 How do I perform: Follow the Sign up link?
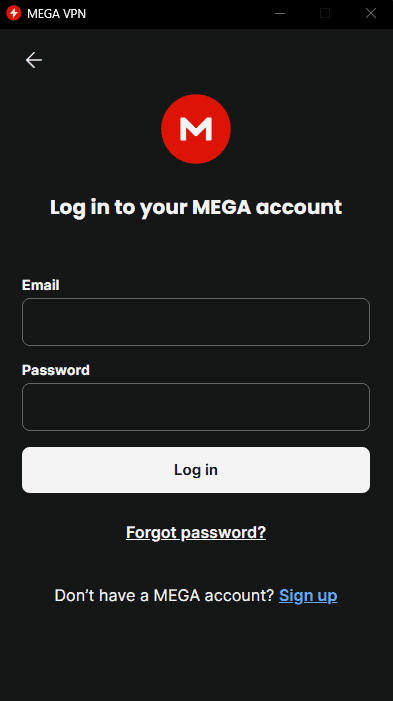click(x=308, y=595)
